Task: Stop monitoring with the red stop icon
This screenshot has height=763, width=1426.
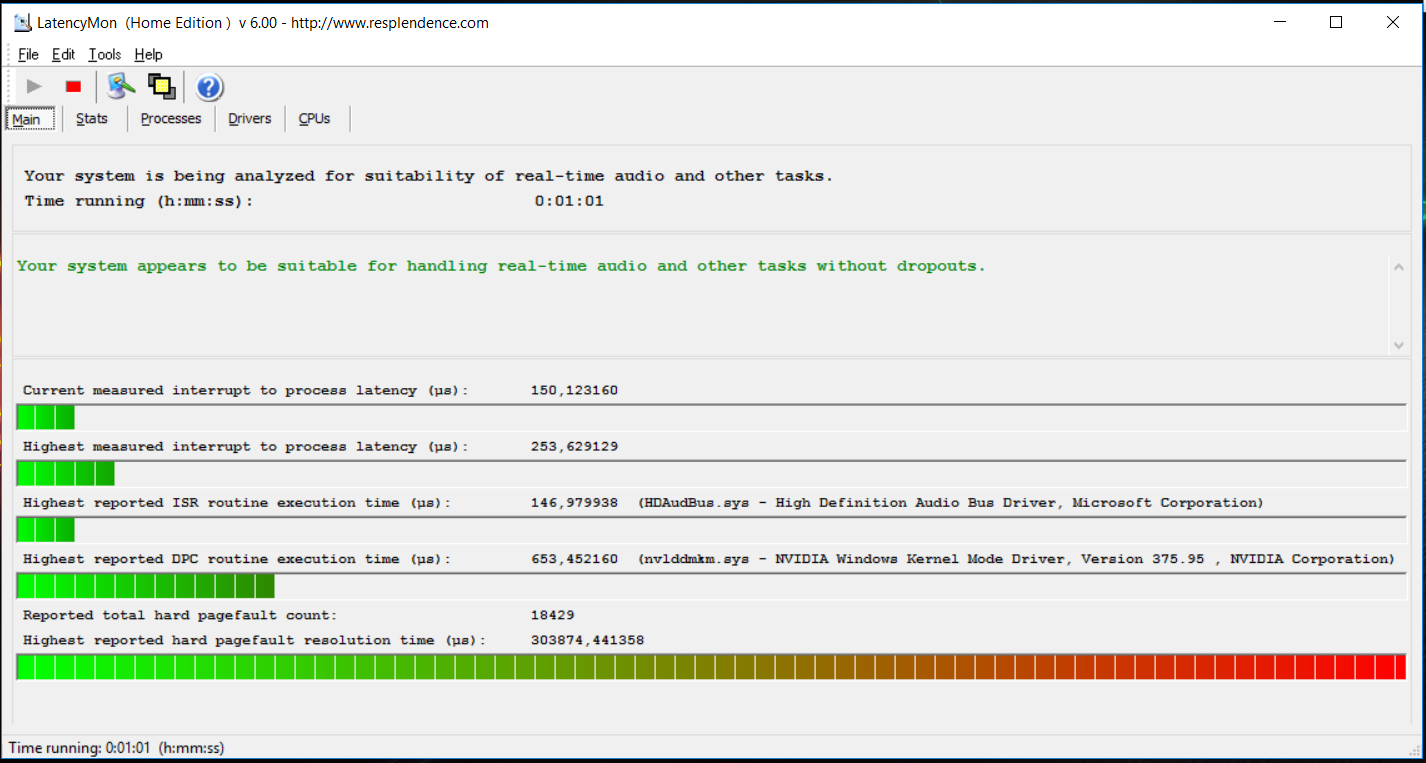Action: click(73, 87)
